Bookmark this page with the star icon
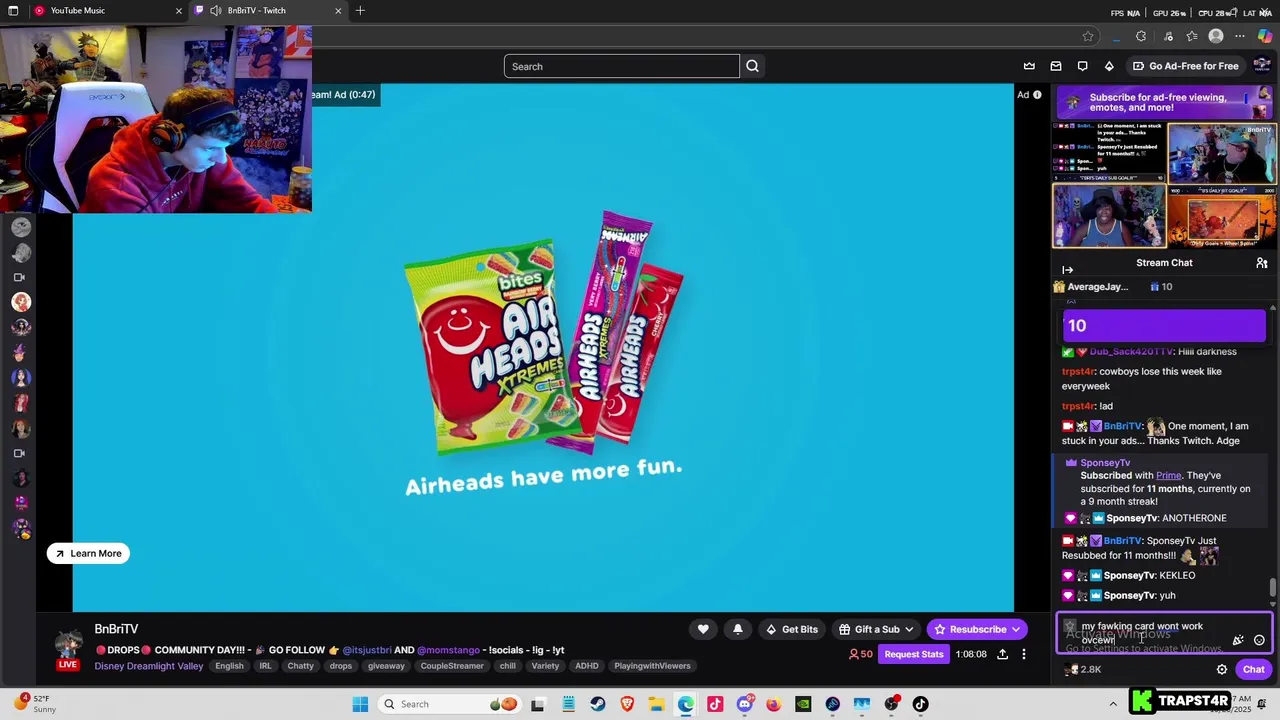The height and width of the screenshot is (720, 1280). (x=1088, y=36)
